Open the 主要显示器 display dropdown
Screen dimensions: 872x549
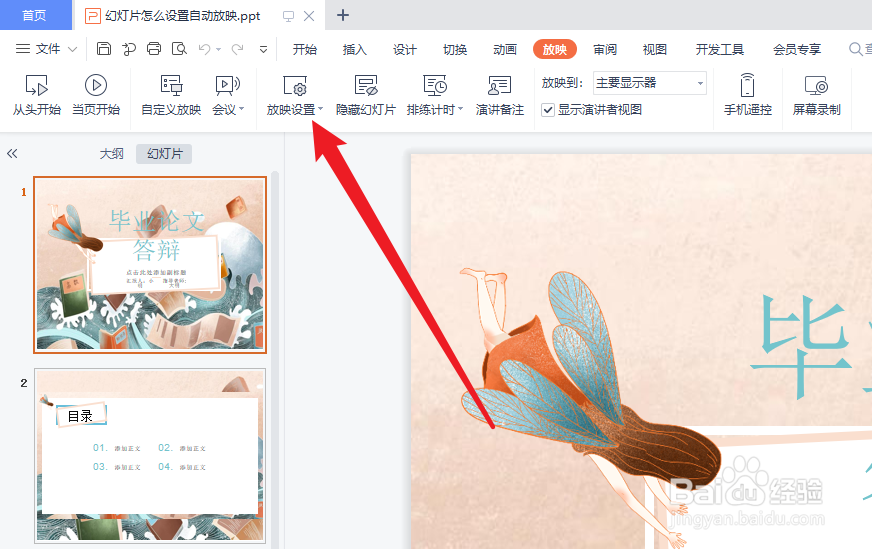coord(650,83)
